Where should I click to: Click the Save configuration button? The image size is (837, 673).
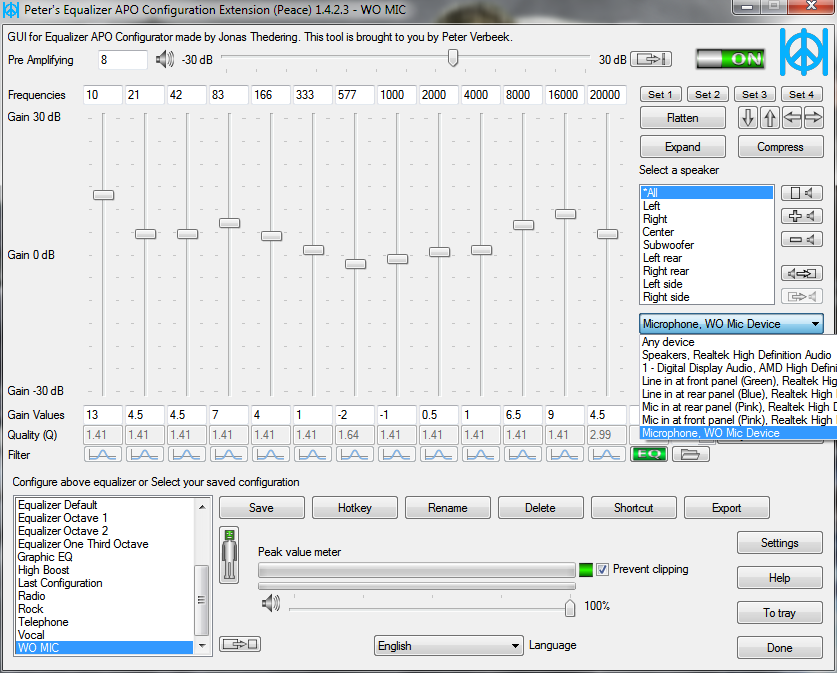pyautogui.click(x=261, y=508)
